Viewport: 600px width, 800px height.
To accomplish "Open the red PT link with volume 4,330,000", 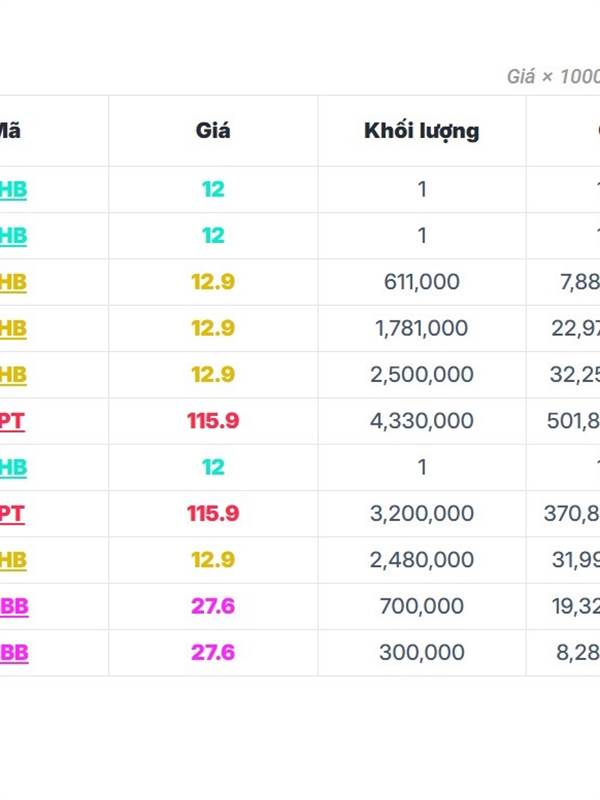I will pyautogui.click(x=12, y=421).
